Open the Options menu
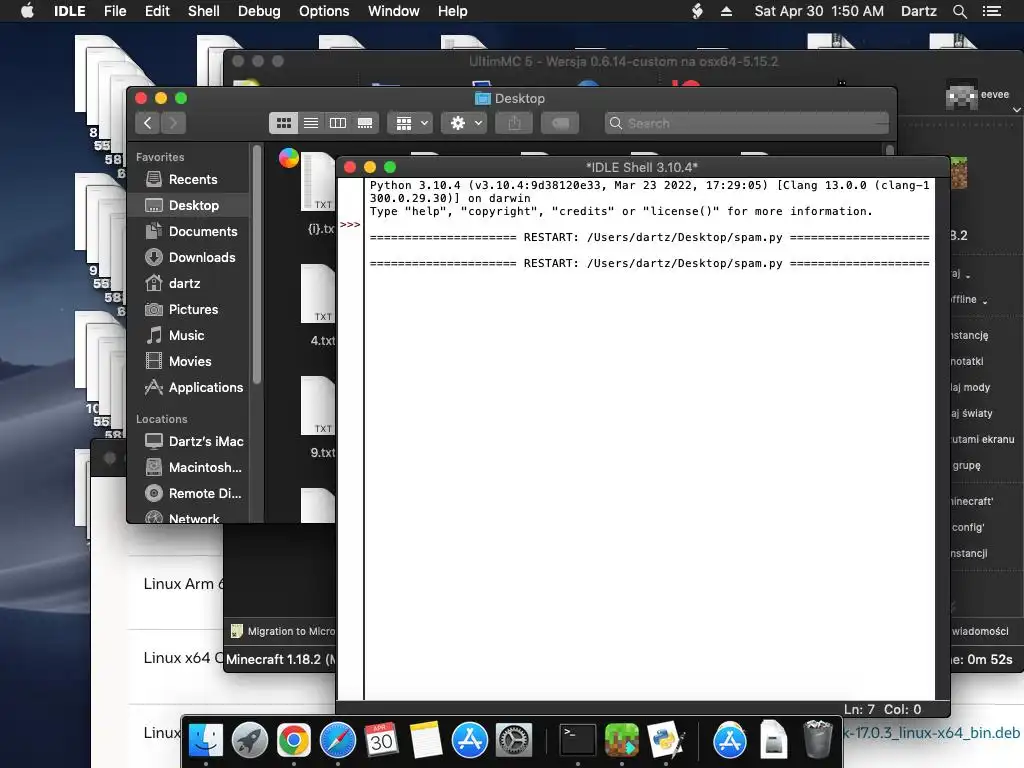1024x768 pixels. [x=324, y=11]
